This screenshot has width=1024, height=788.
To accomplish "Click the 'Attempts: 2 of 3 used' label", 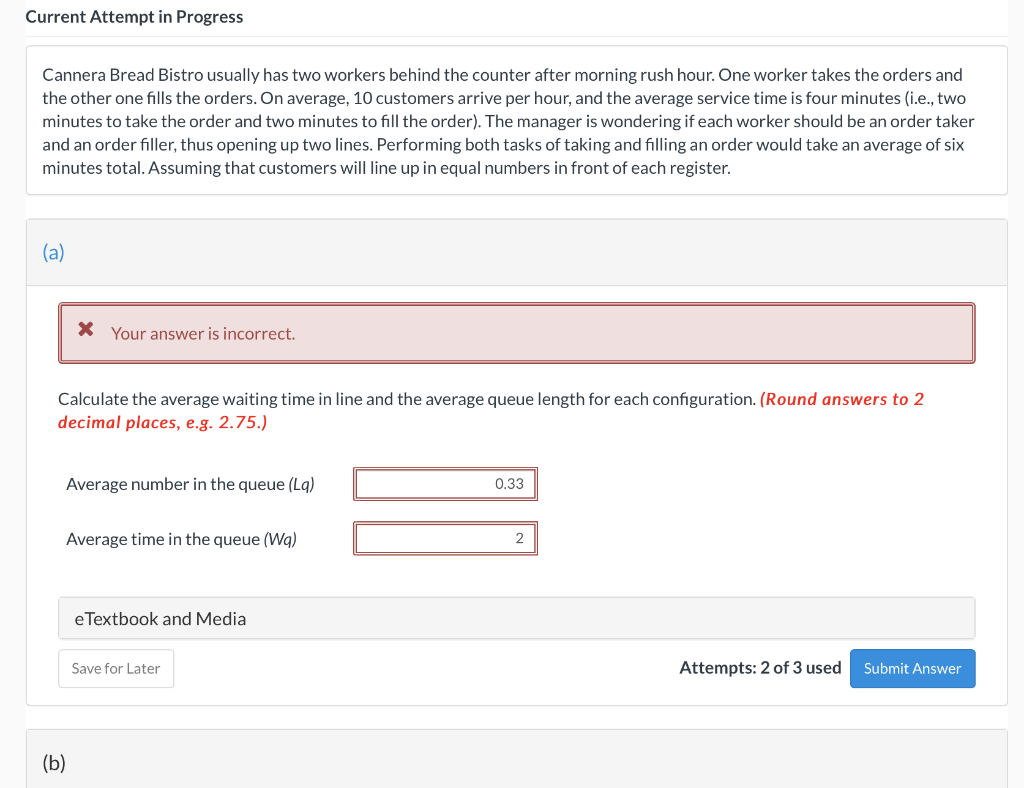I will (760, 667).
